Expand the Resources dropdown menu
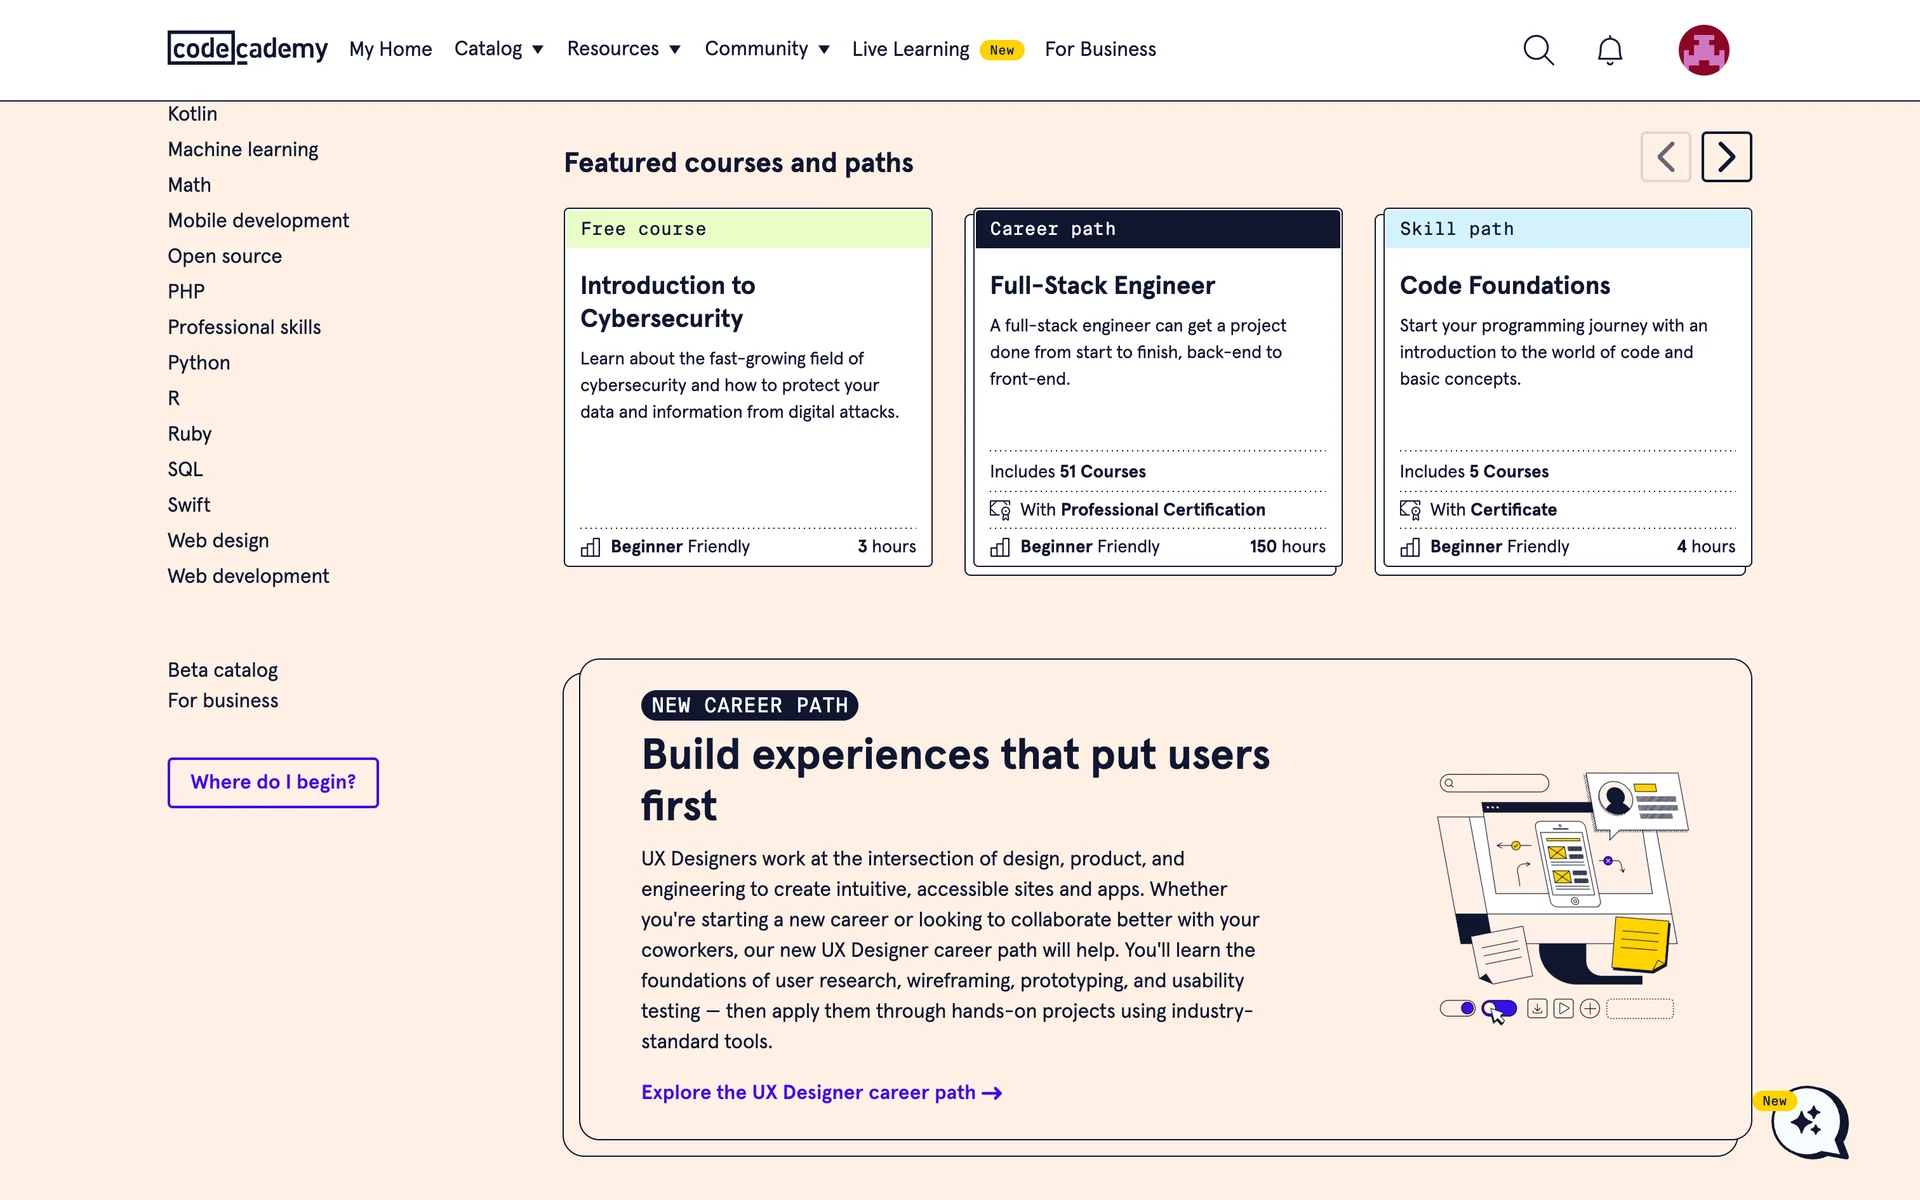 coord(623,49)
